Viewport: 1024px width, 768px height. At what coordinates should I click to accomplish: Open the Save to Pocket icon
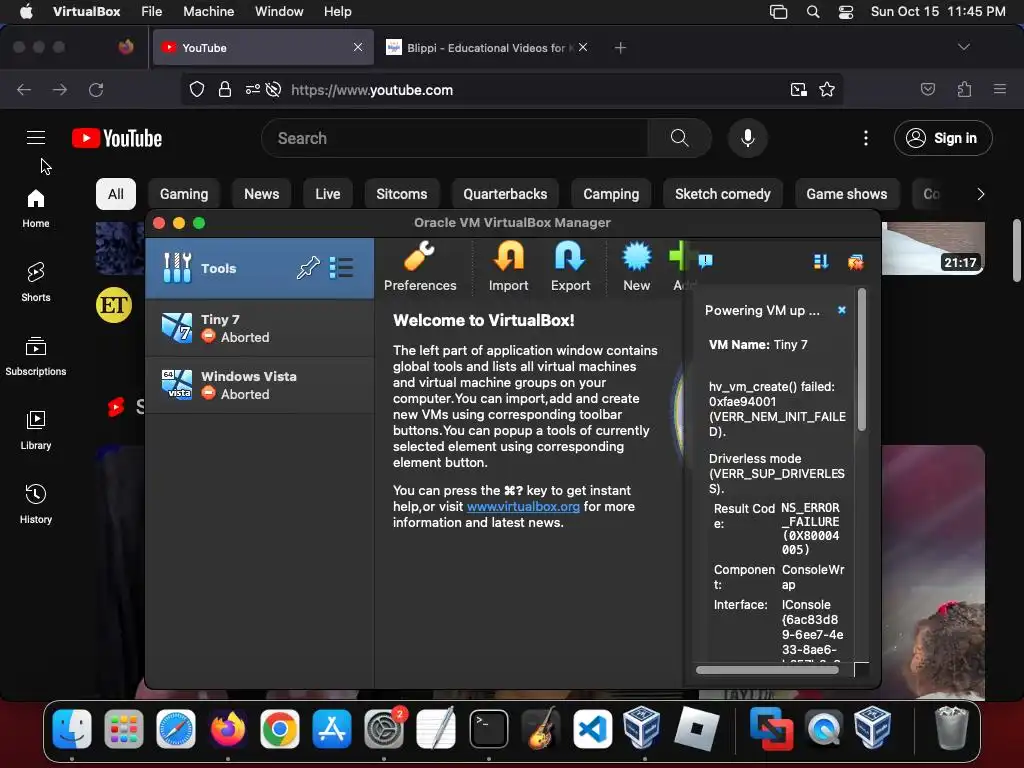[x=928, y=89]
